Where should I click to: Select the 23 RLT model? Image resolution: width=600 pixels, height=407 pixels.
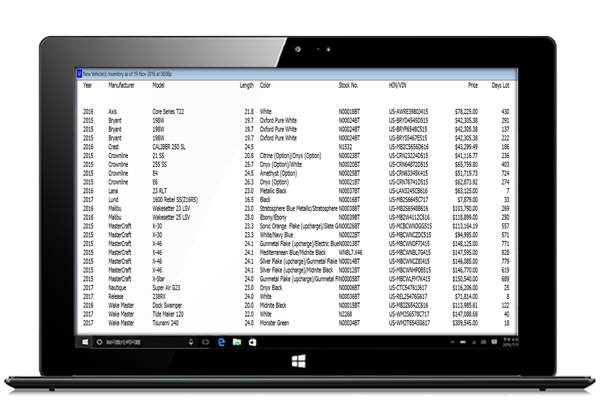[x=160, y=191]
